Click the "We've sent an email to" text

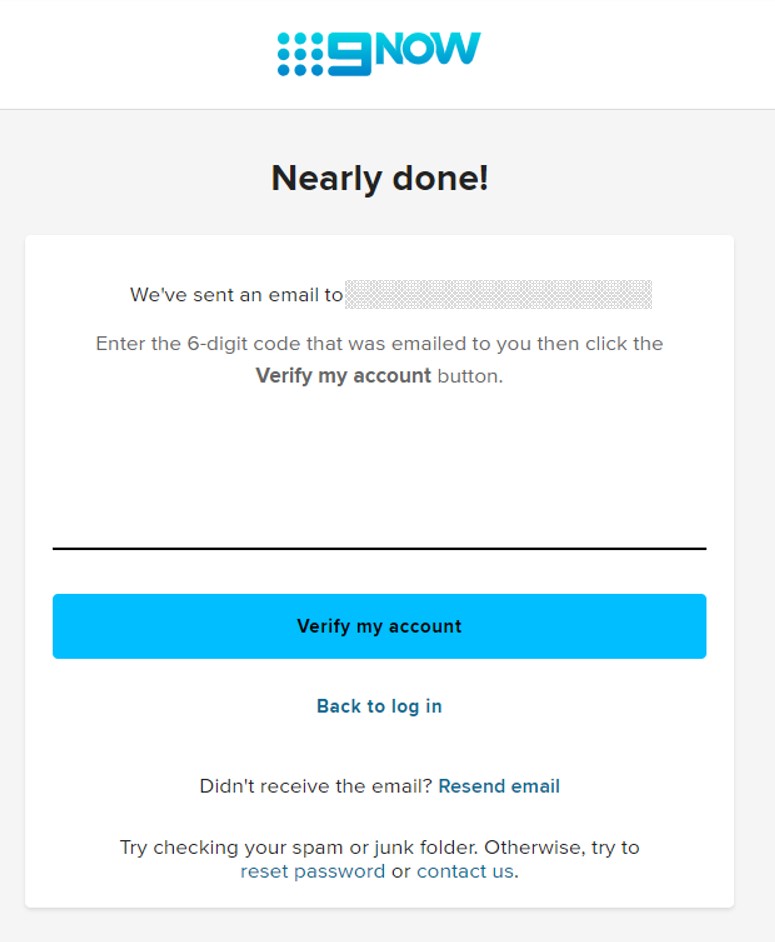pos(236,295)
